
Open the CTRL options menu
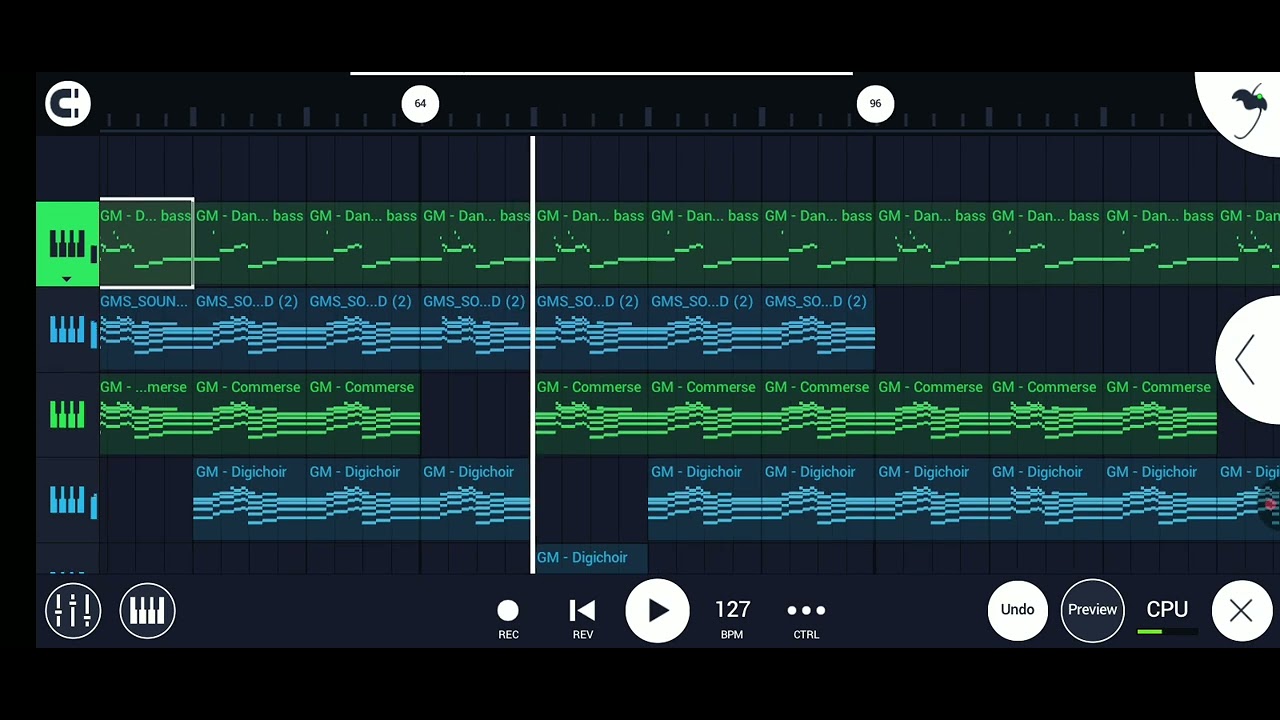tap(806, 618)
